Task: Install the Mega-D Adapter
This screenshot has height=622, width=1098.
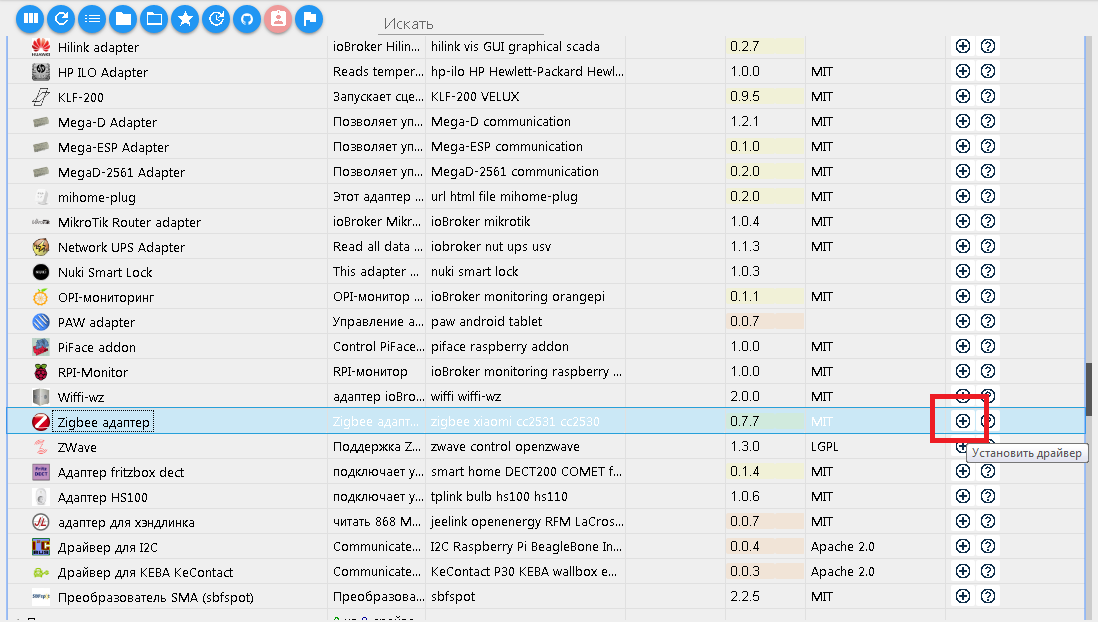Action: pyautogui.click(x=963, y=121)
